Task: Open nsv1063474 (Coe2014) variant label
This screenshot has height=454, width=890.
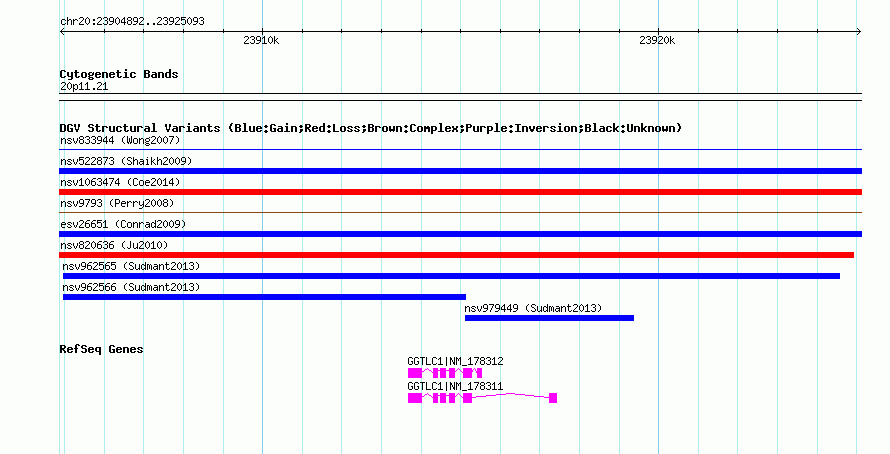Action: click(120, 182)
